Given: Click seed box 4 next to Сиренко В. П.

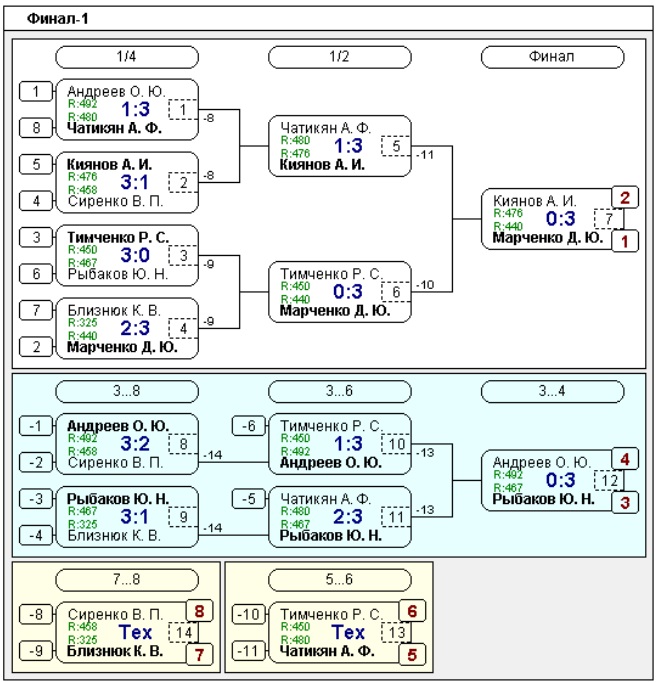Looking at the screenshot, I should tap(36, 201).
